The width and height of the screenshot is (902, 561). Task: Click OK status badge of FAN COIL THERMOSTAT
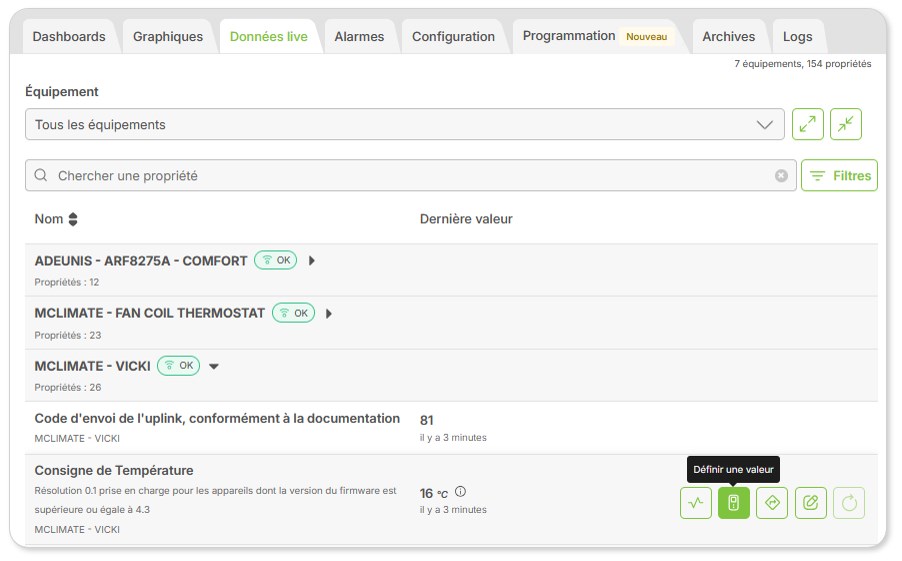click(293, 313)
